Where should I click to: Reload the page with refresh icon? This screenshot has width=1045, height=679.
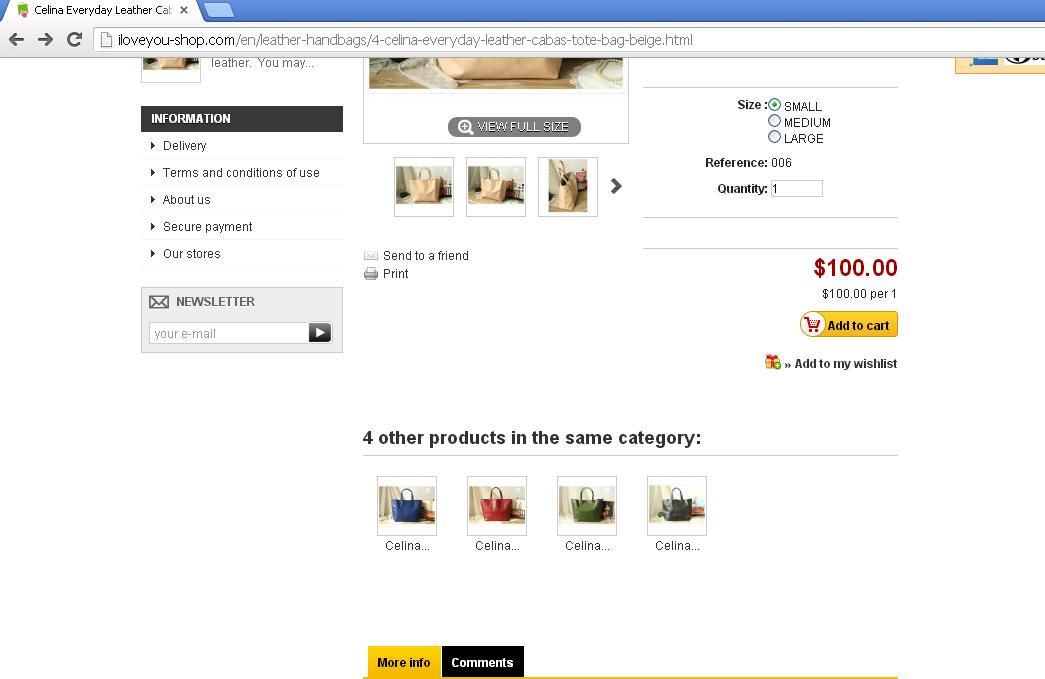(75, 39)
